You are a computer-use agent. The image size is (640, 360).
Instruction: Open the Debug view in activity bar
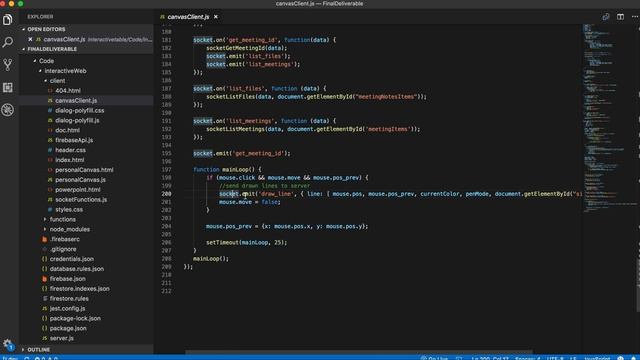pos(7,110)
